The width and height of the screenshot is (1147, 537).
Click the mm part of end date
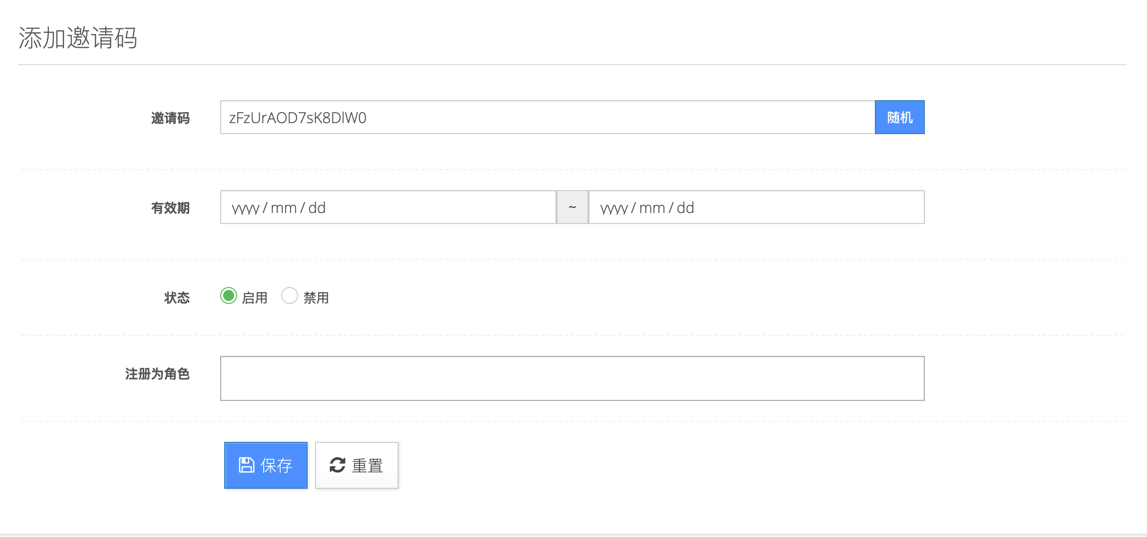(652, 208)
